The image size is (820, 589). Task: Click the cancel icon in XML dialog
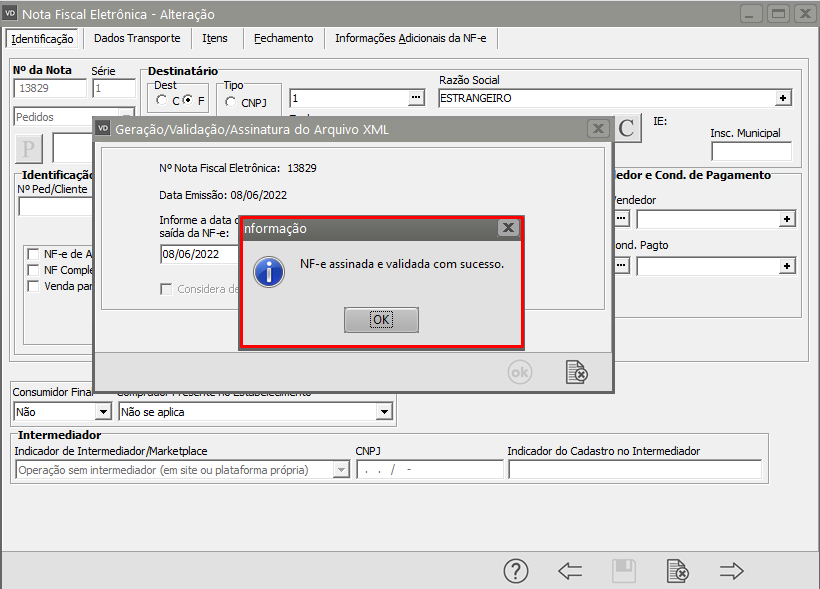pyautogui.click(x=576, y=372)
